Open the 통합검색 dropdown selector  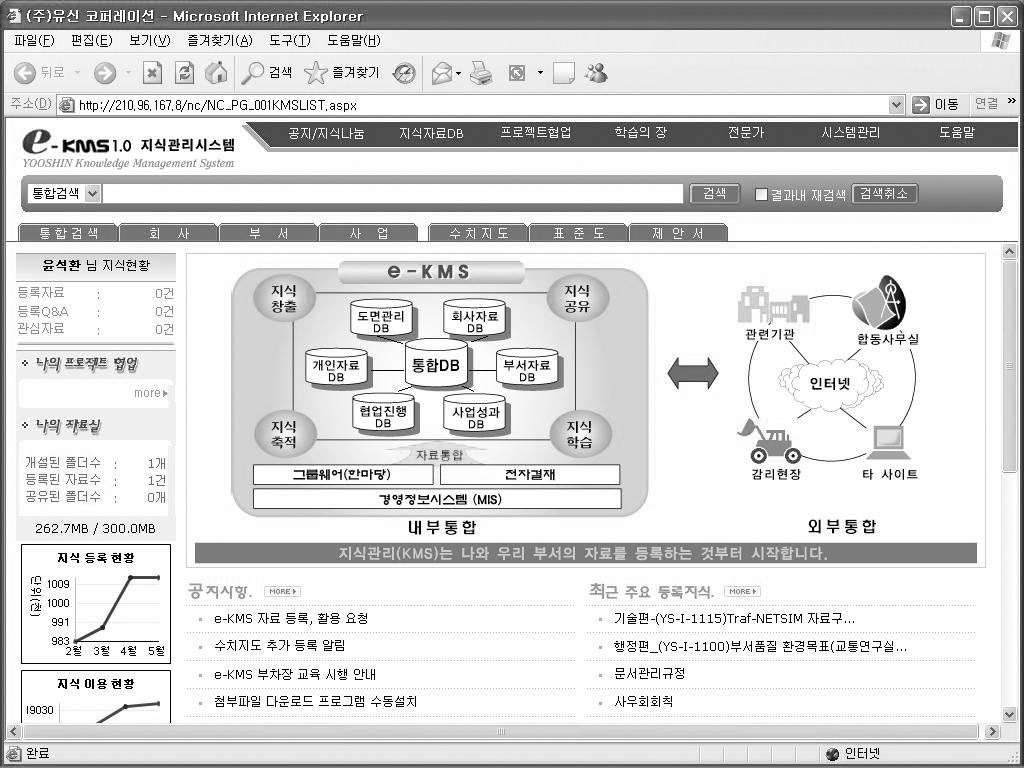coord(93,194)
